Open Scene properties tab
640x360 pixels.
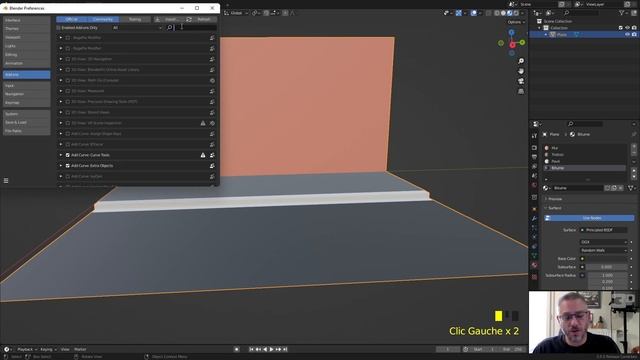coord(534,176)
